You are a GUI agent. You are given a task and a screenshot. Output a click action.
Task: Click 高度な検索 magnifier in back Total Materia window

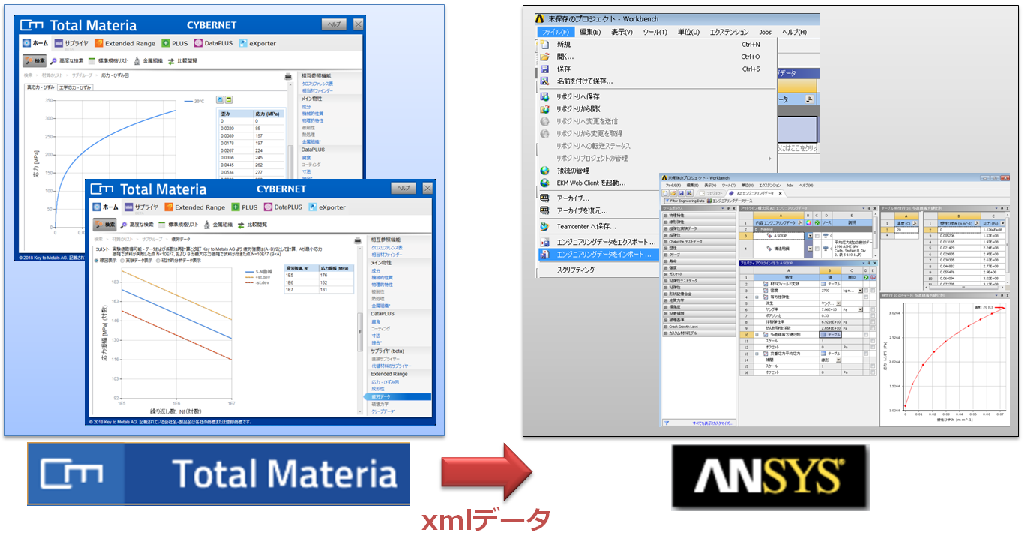[53, 60]
